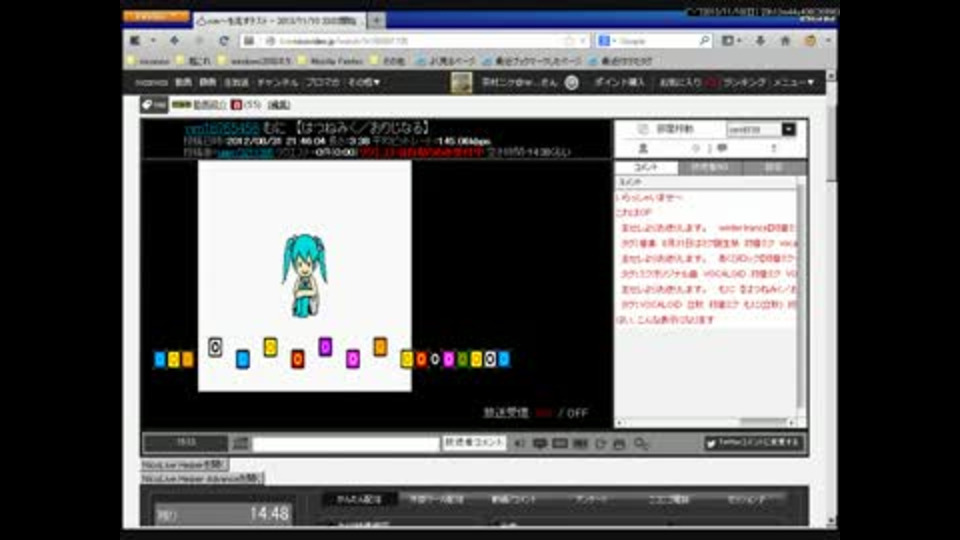Select the アンケート tab in the lower panel
Image resolution: width=960 pixels, height=540 pixels.
(x=591, y=500)
